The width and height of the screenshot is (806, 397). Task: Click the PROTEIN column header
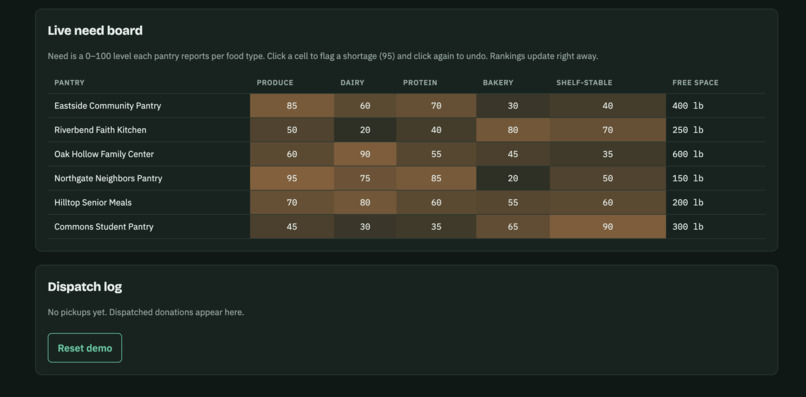click(x=420, y=83)
